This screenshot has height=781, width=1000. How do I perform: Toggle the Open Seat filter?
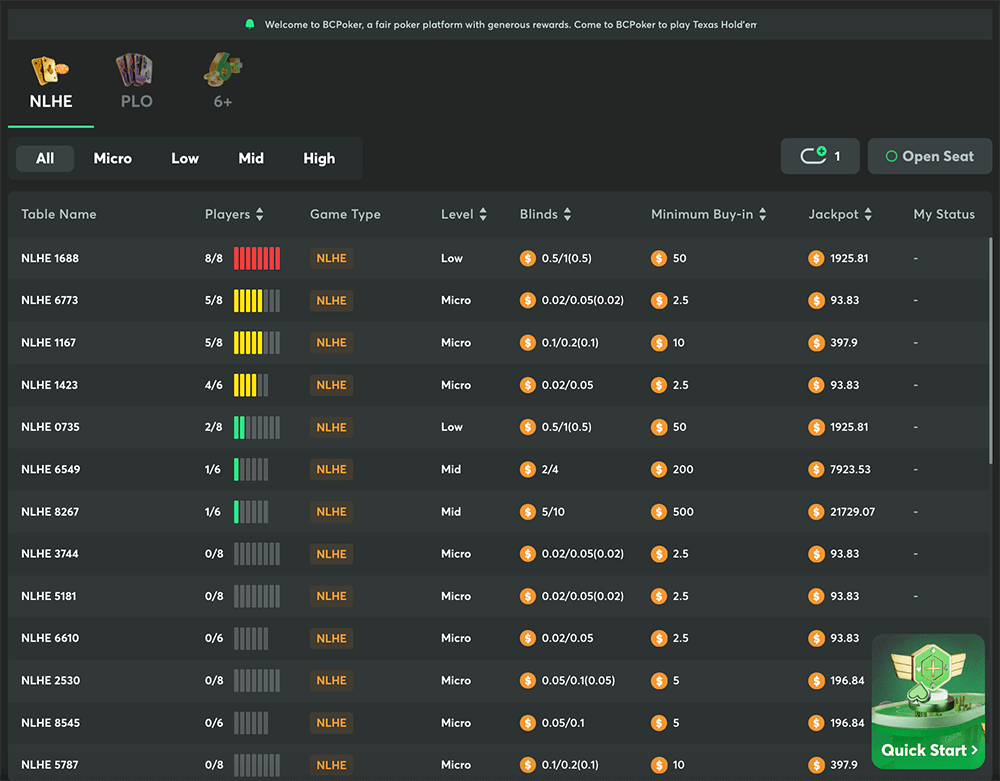(929, 156)
